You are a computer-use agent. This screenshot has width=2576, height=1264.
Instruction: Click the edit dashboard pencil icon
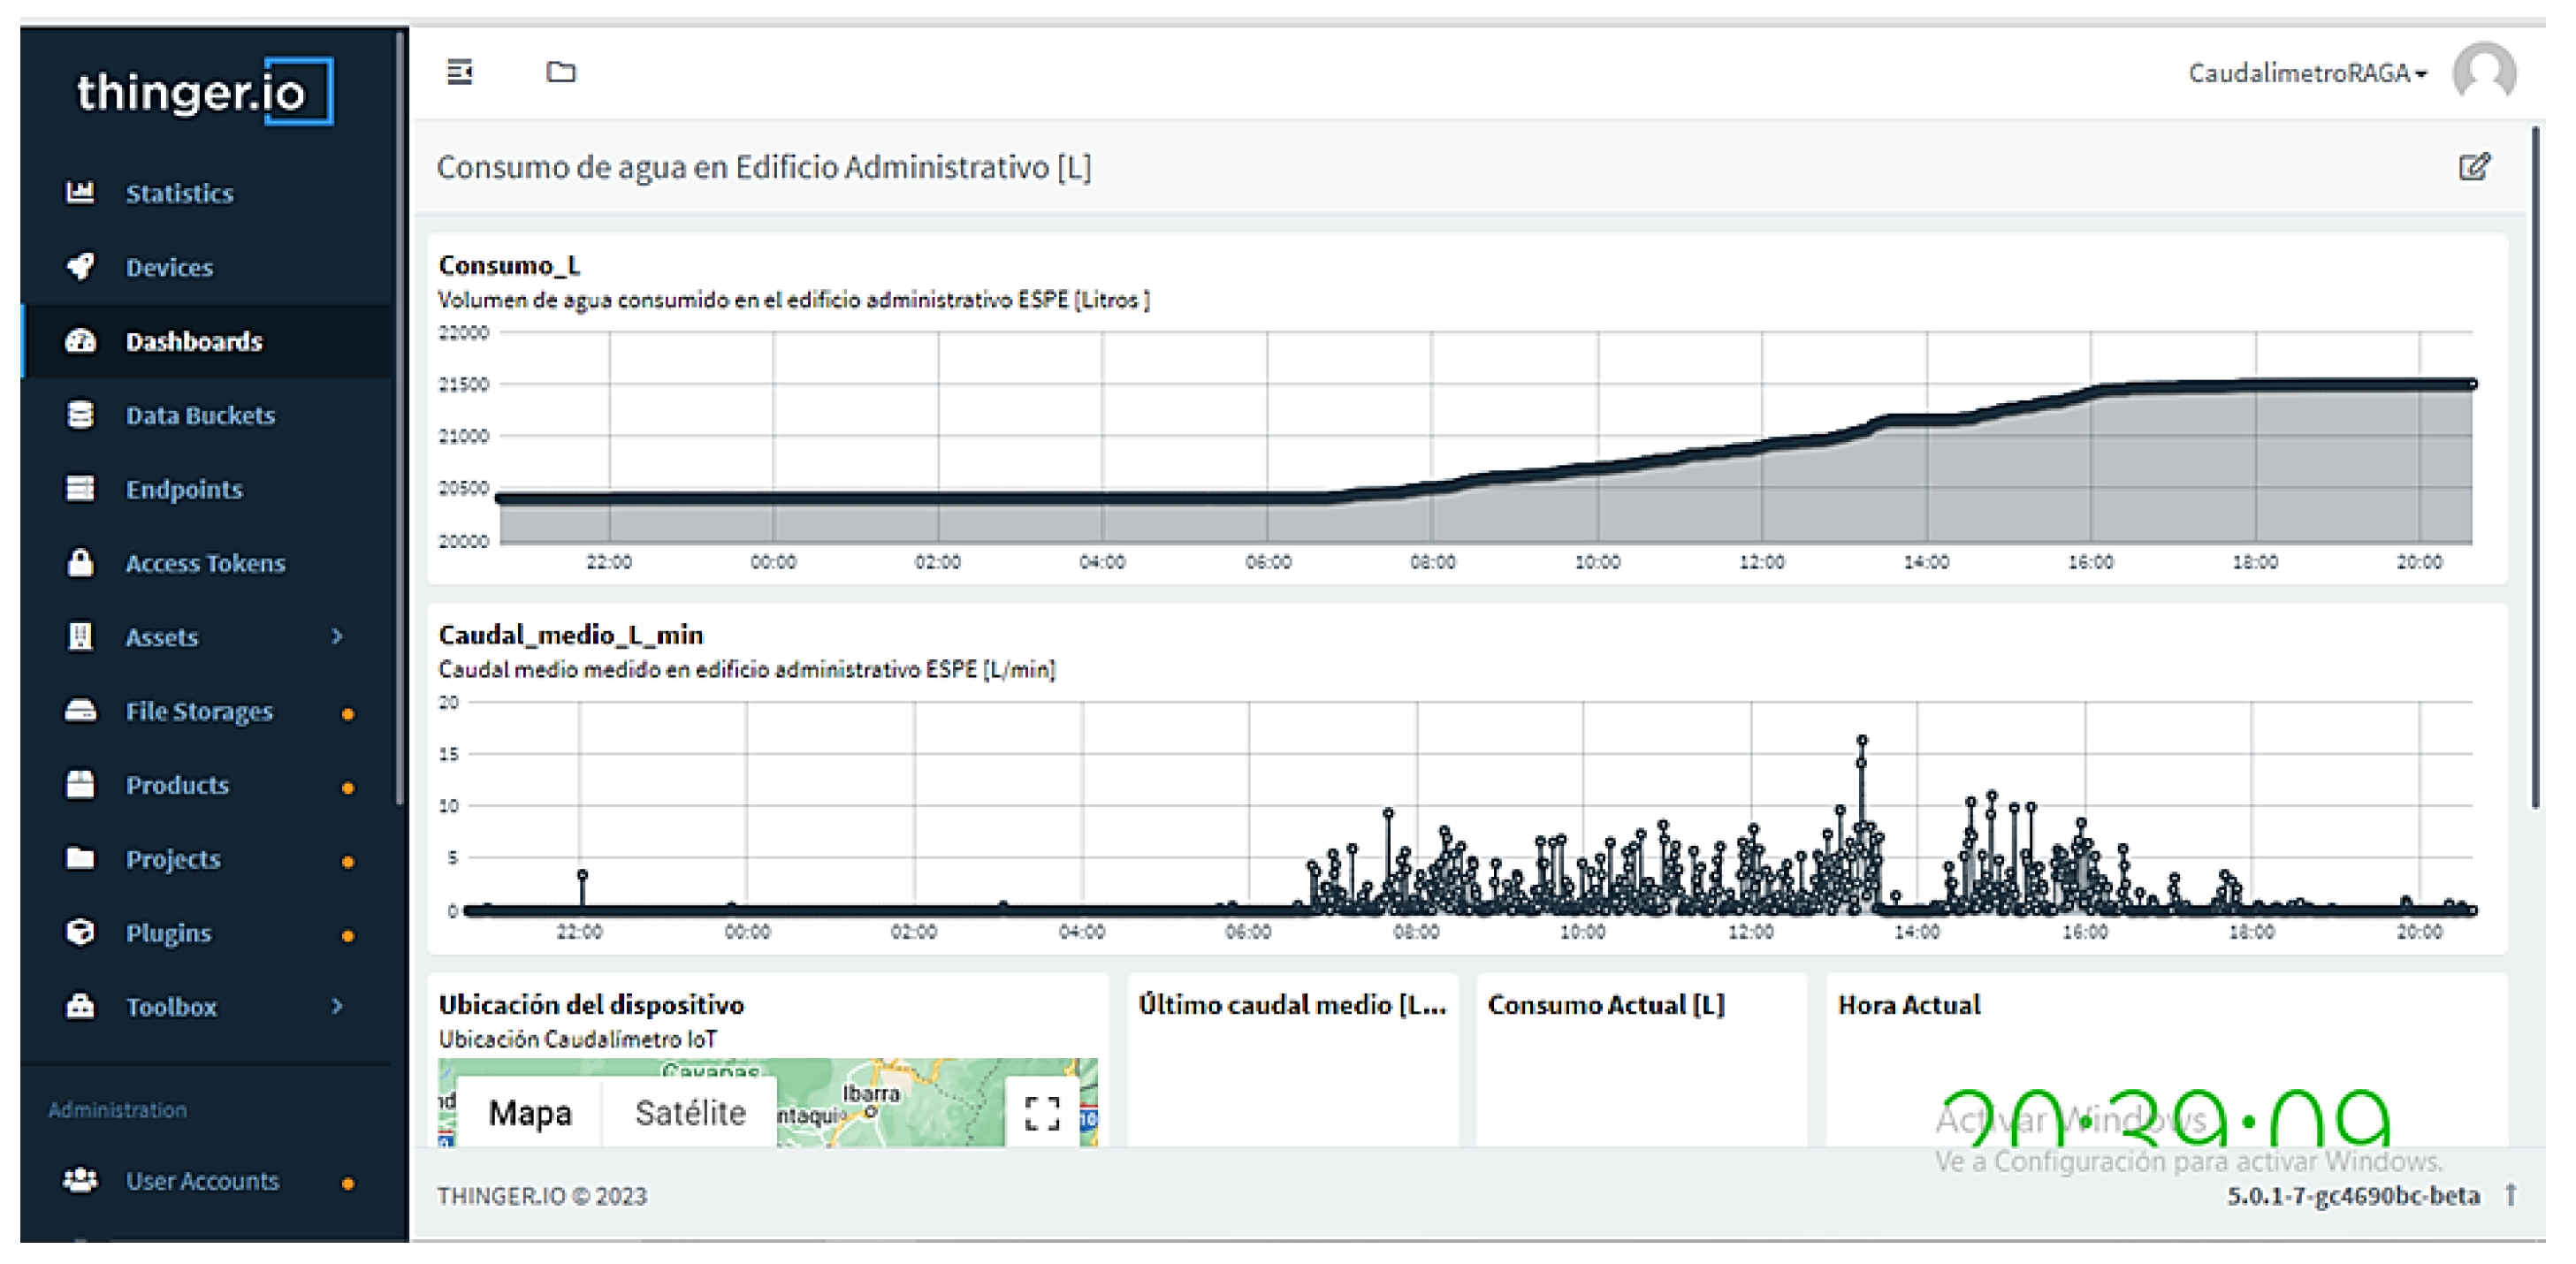tap(2473, 167)
